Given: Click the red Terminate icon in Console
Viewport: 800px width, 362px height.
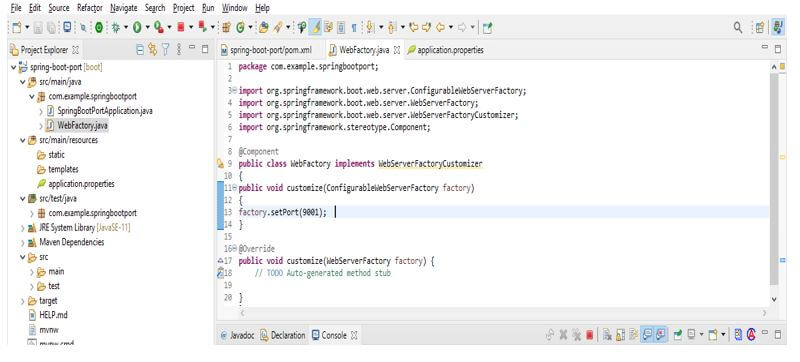Looking at the screenshot, I should tap(589, 335).
